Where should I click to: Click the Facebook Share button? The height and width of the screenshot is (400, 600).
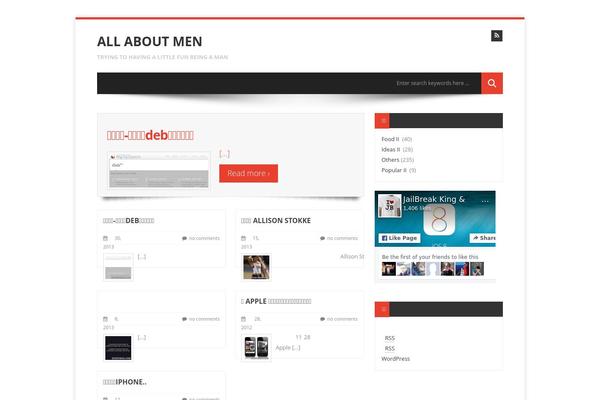(483, 238)
